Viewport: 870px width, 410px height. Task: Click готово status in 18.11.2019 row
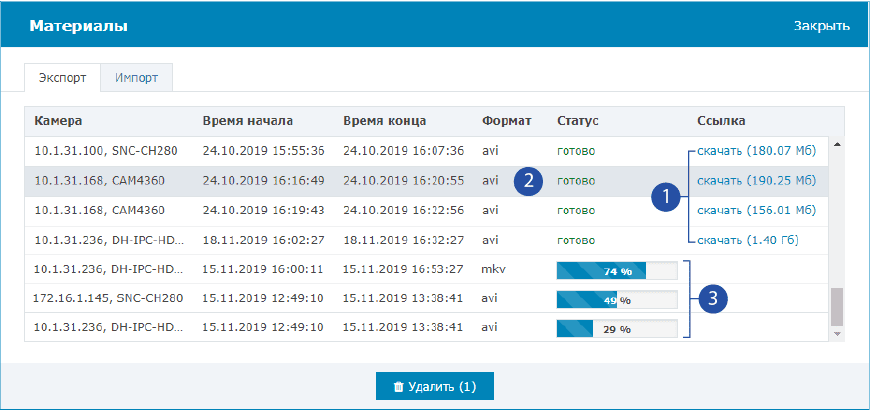pos(576,240)
